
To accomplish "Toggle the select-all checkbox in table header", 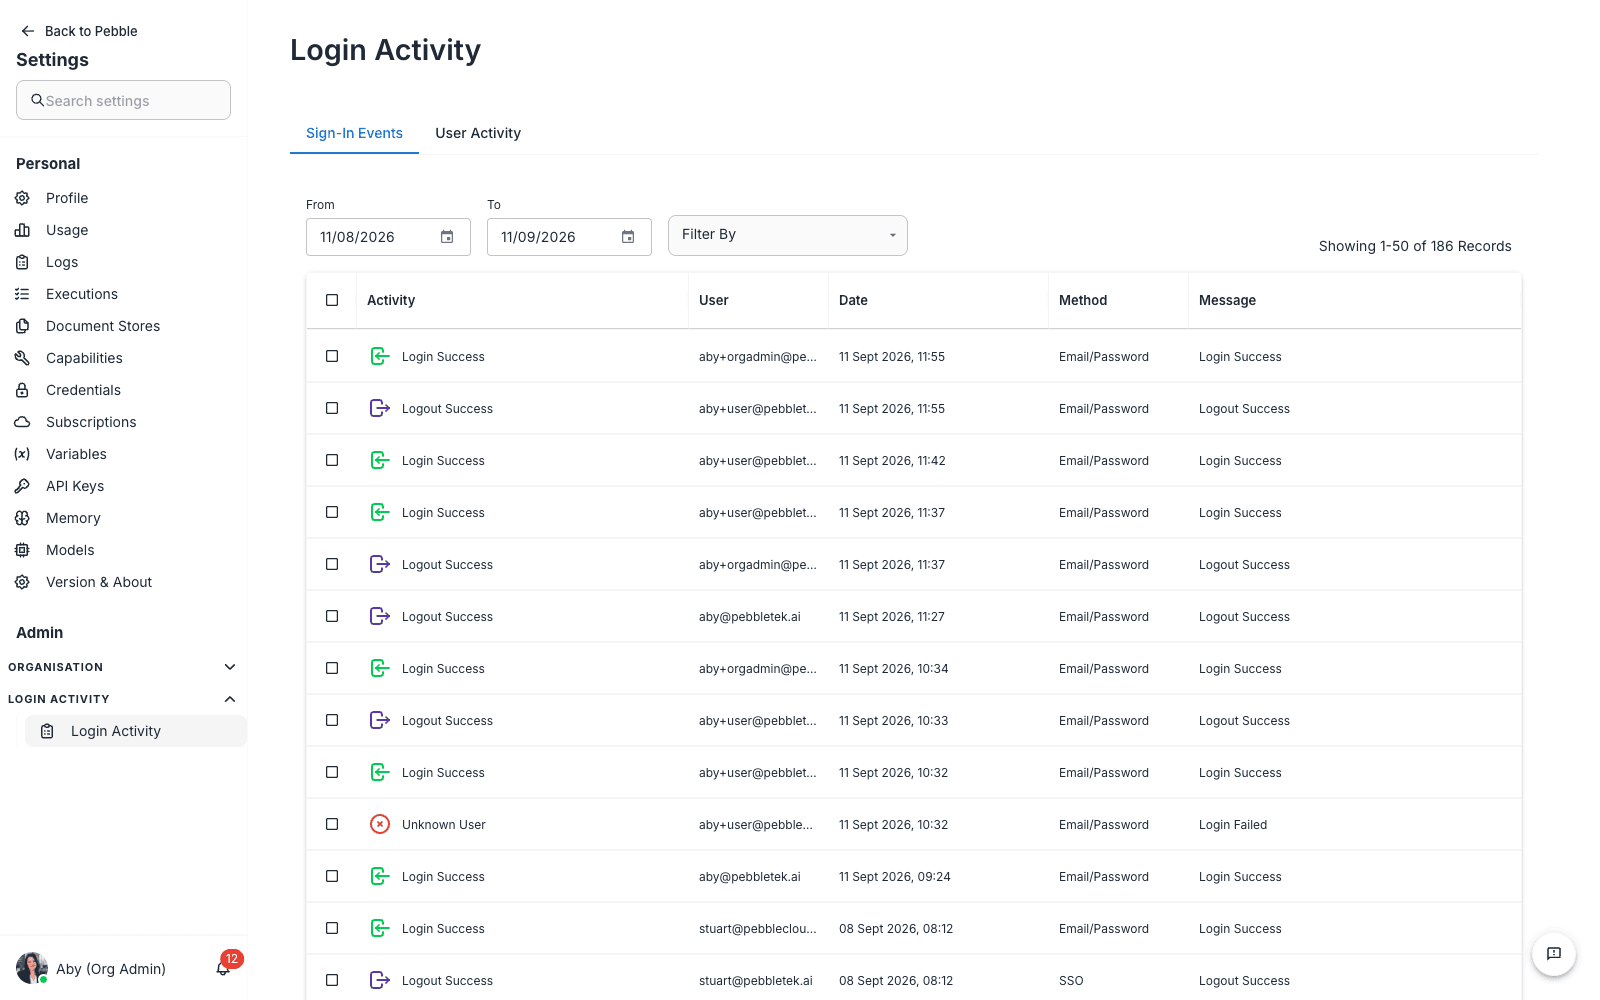I will [x=332, y=300].
